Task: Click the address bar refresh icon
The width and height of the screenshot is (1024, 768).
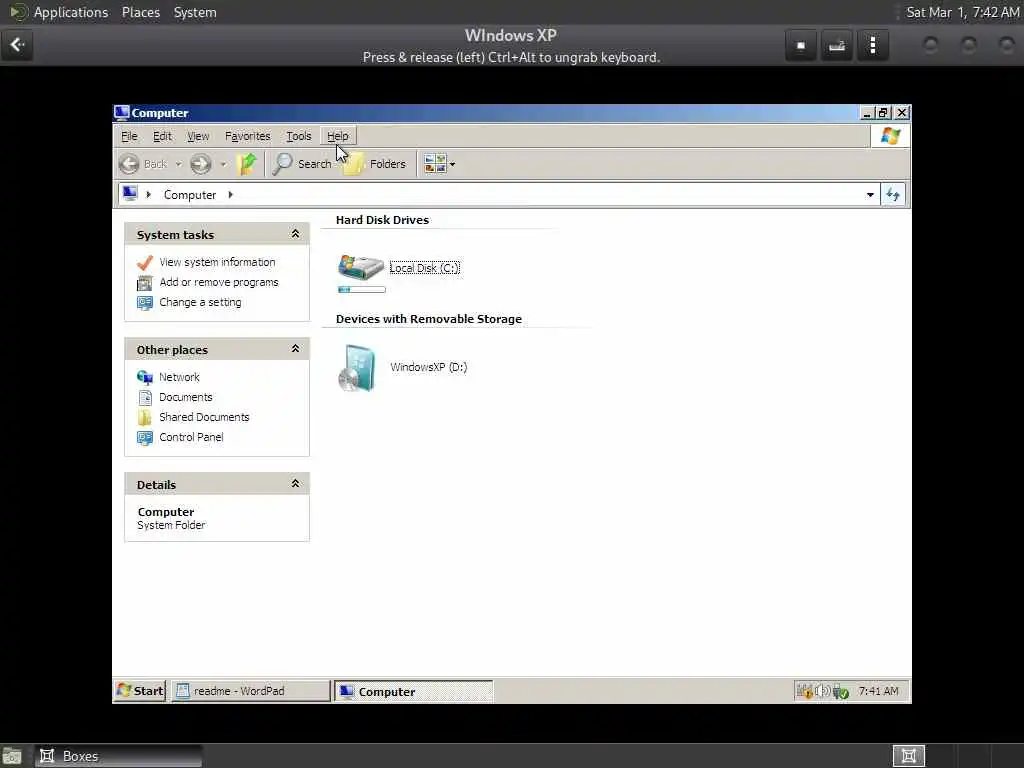Action: coord(893,195)
